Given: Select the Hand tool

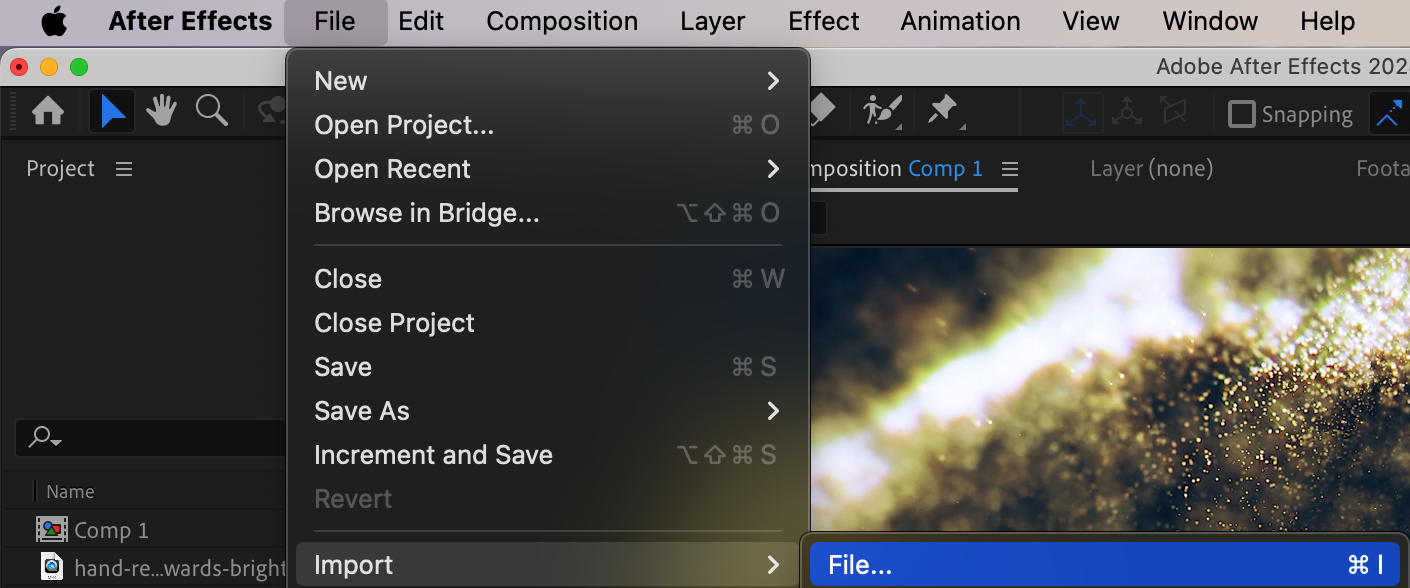Looking at the screenshot, I should coord(161,111).
